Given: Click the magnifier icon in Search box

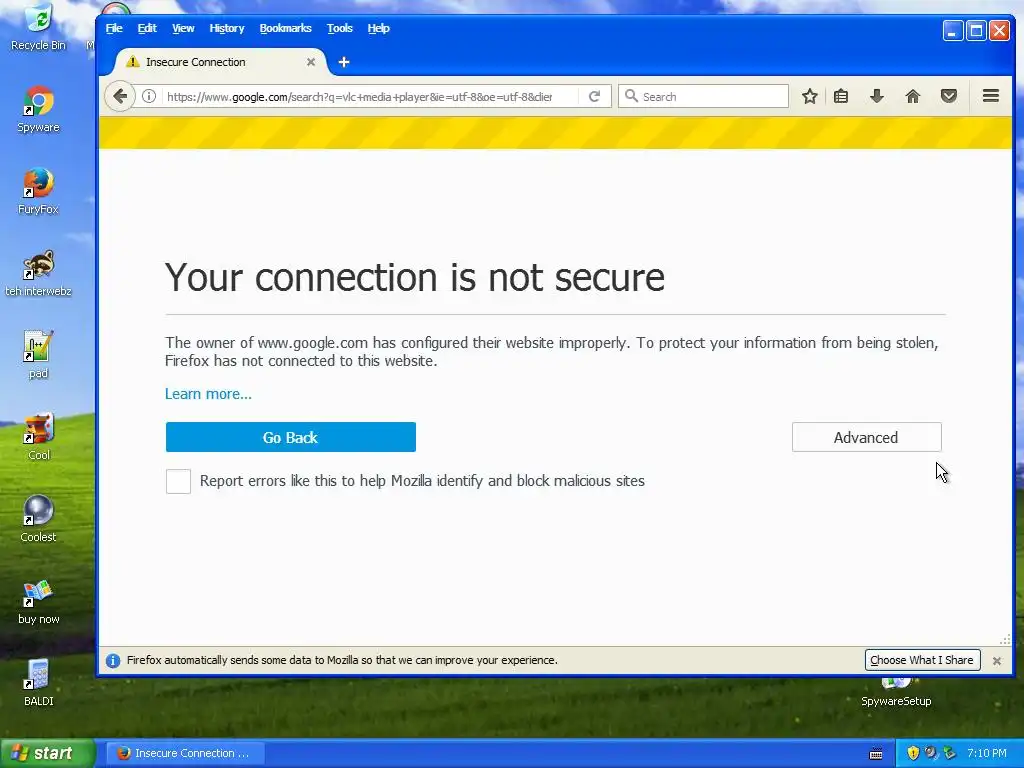Looking at the screenshot, I should pos(631,96).
